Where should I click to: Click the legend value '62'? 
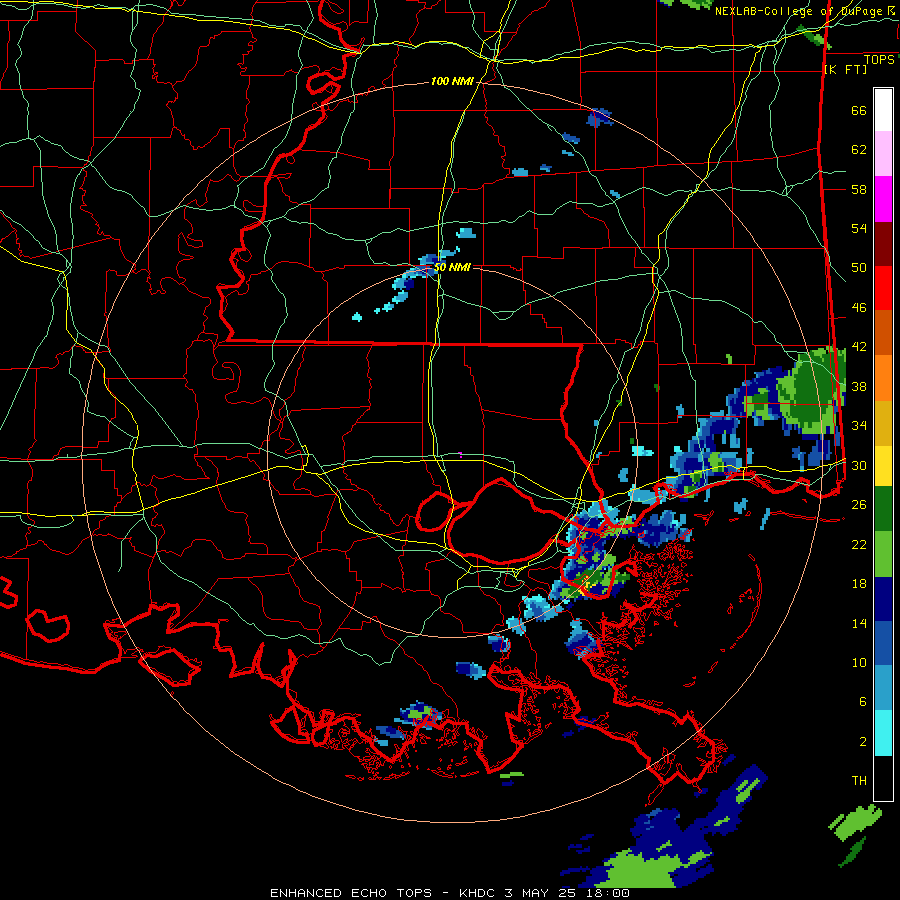(859, 150)
